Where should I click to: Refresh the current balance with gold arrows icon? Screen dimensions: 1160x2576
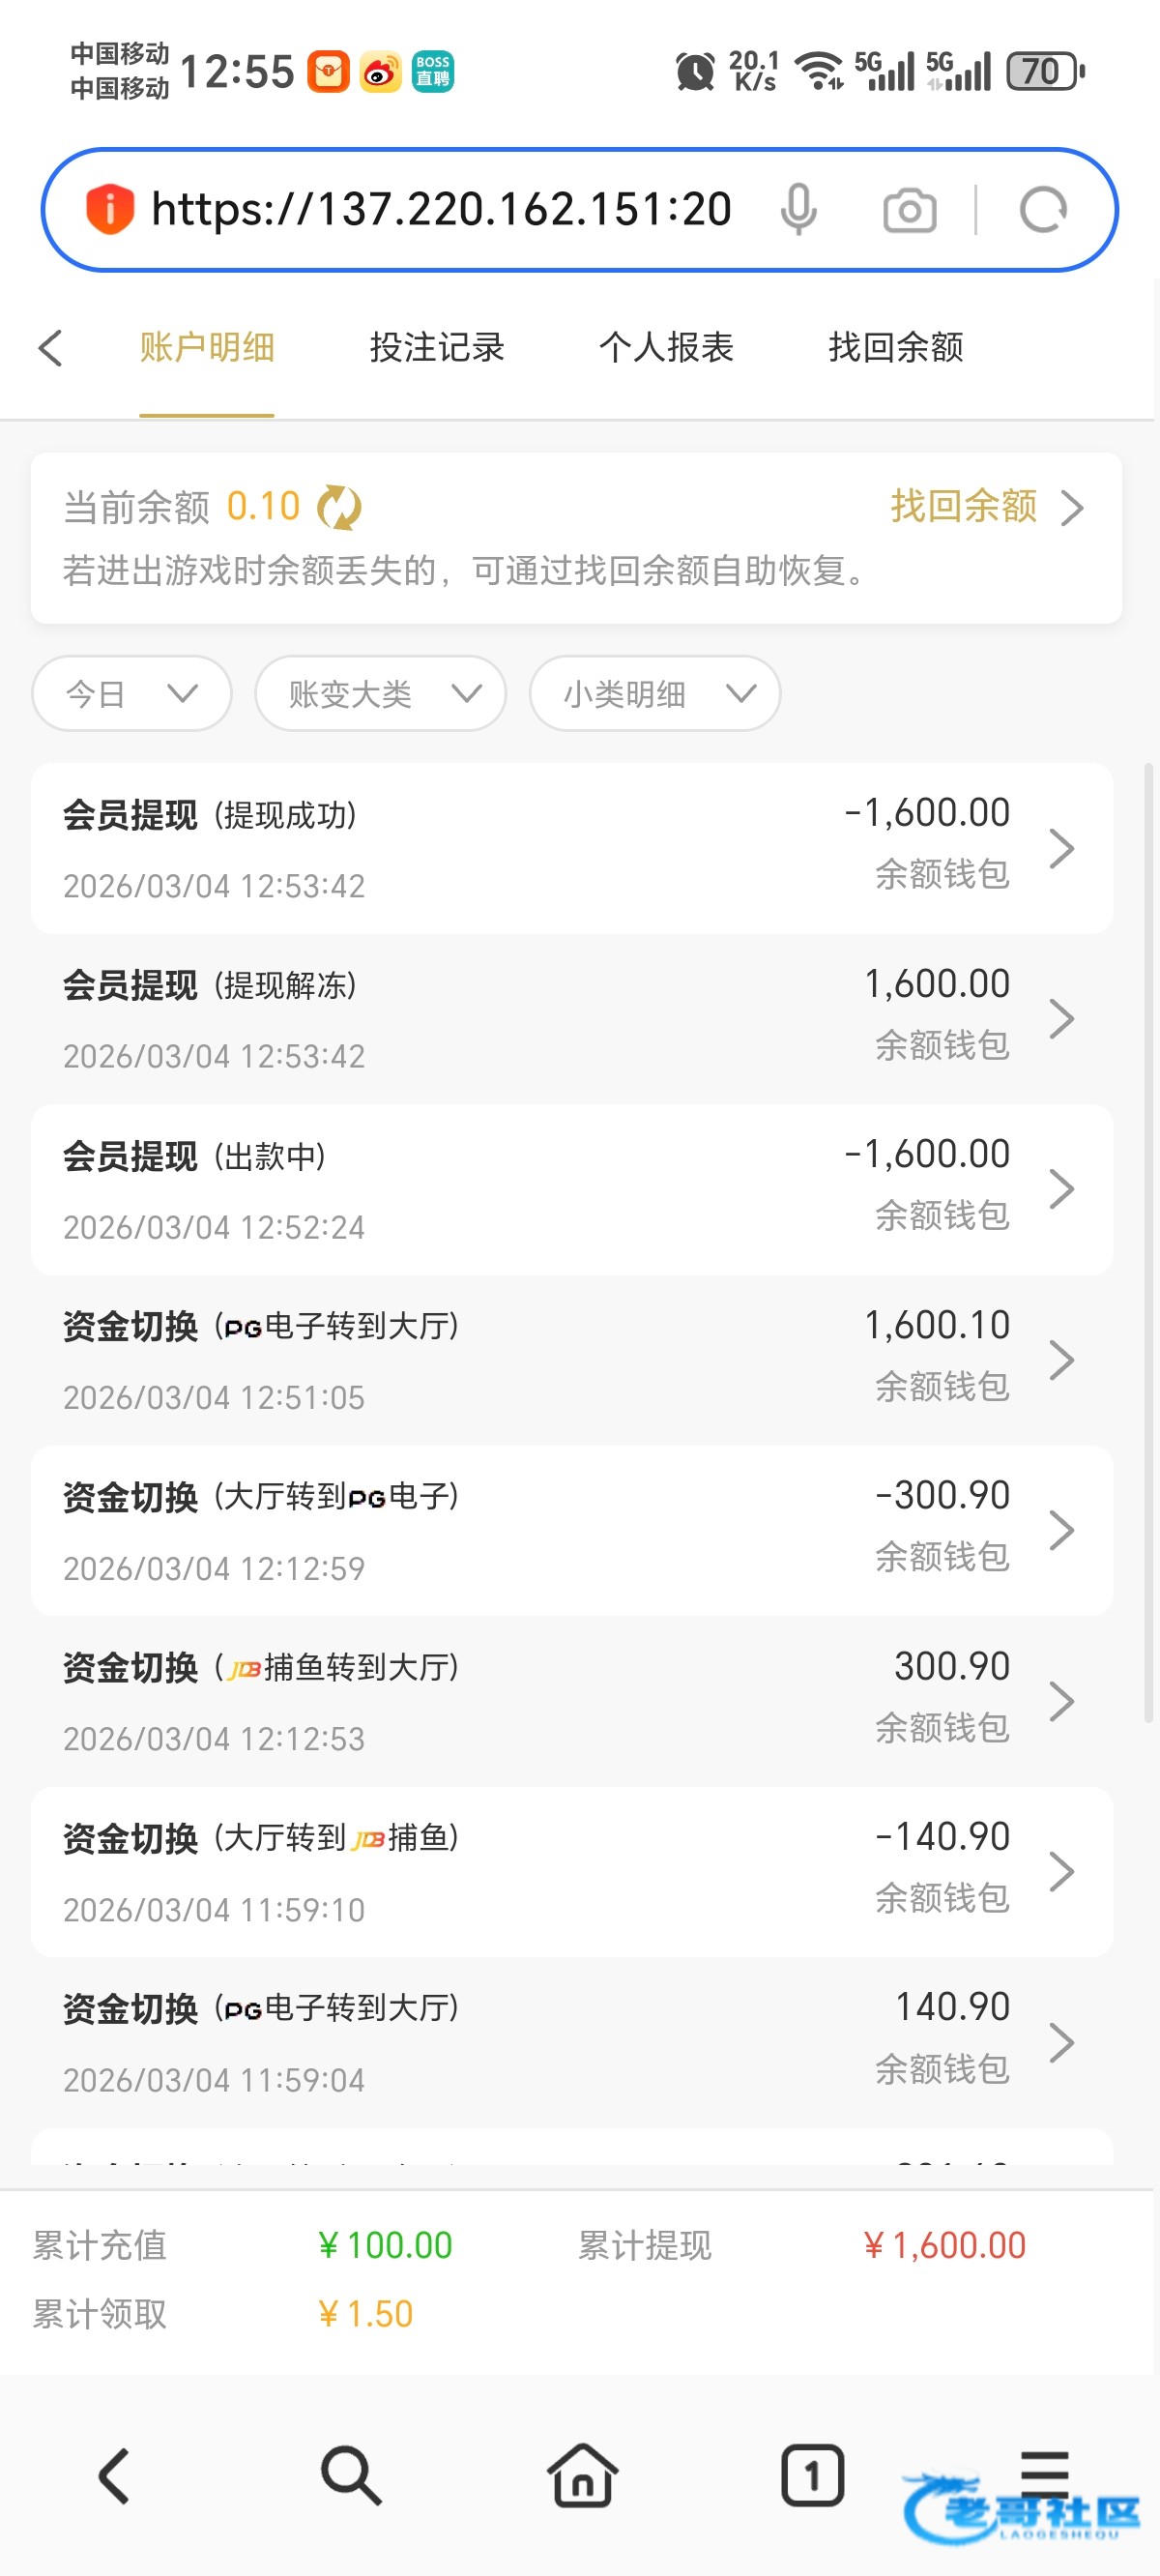339,507
